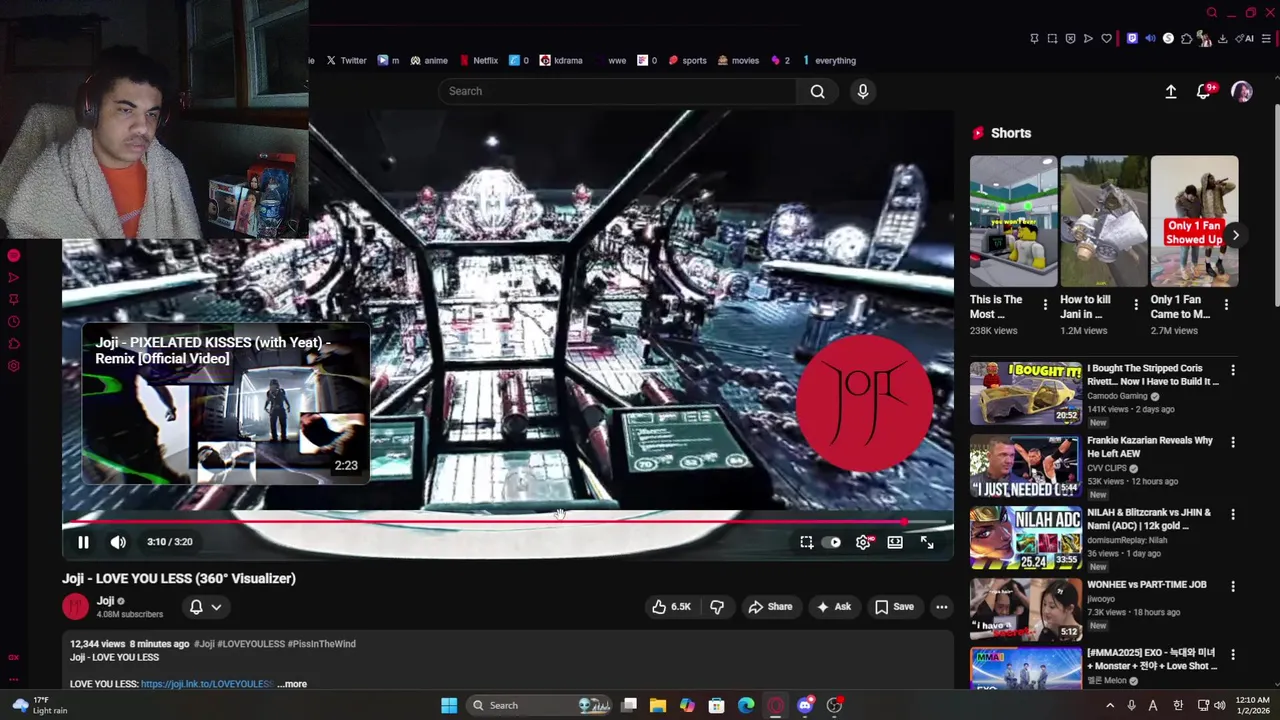Screen dimensions: 1280x720
Task: Open Opera sidebar history clock icon
Action: [x=13, y=322]
